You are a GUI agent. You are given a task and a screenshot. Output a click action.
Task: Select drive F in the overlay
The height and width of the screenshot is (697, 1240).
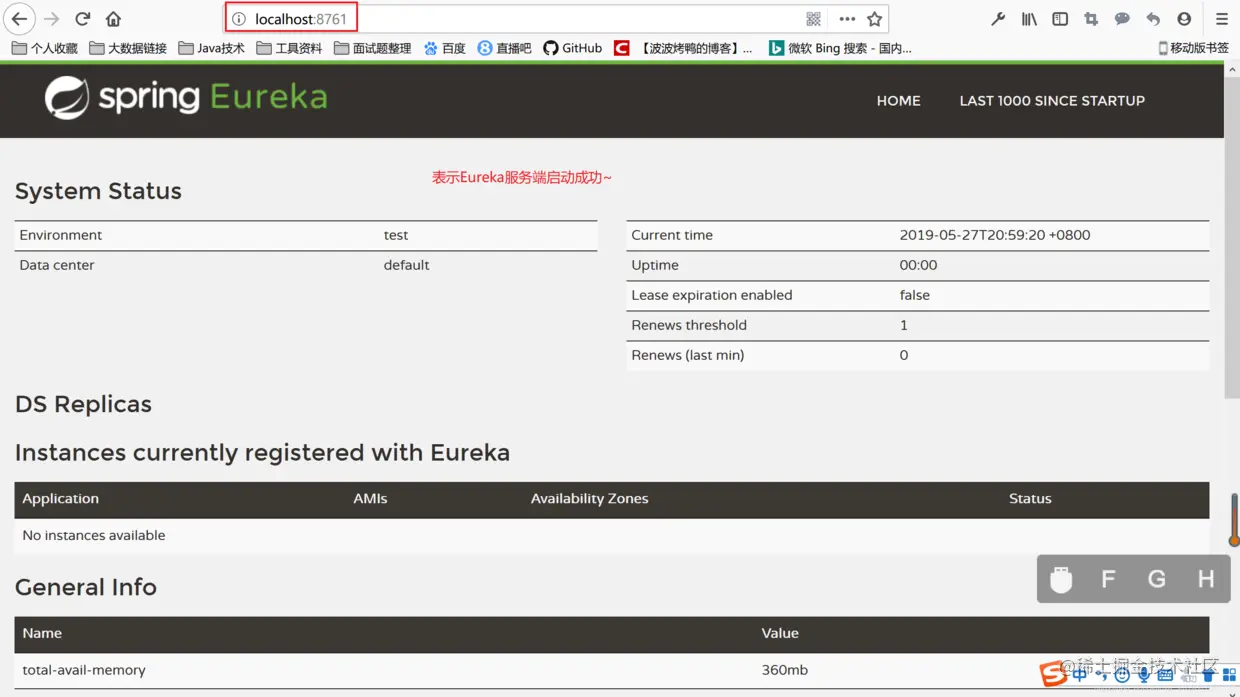1108,579
